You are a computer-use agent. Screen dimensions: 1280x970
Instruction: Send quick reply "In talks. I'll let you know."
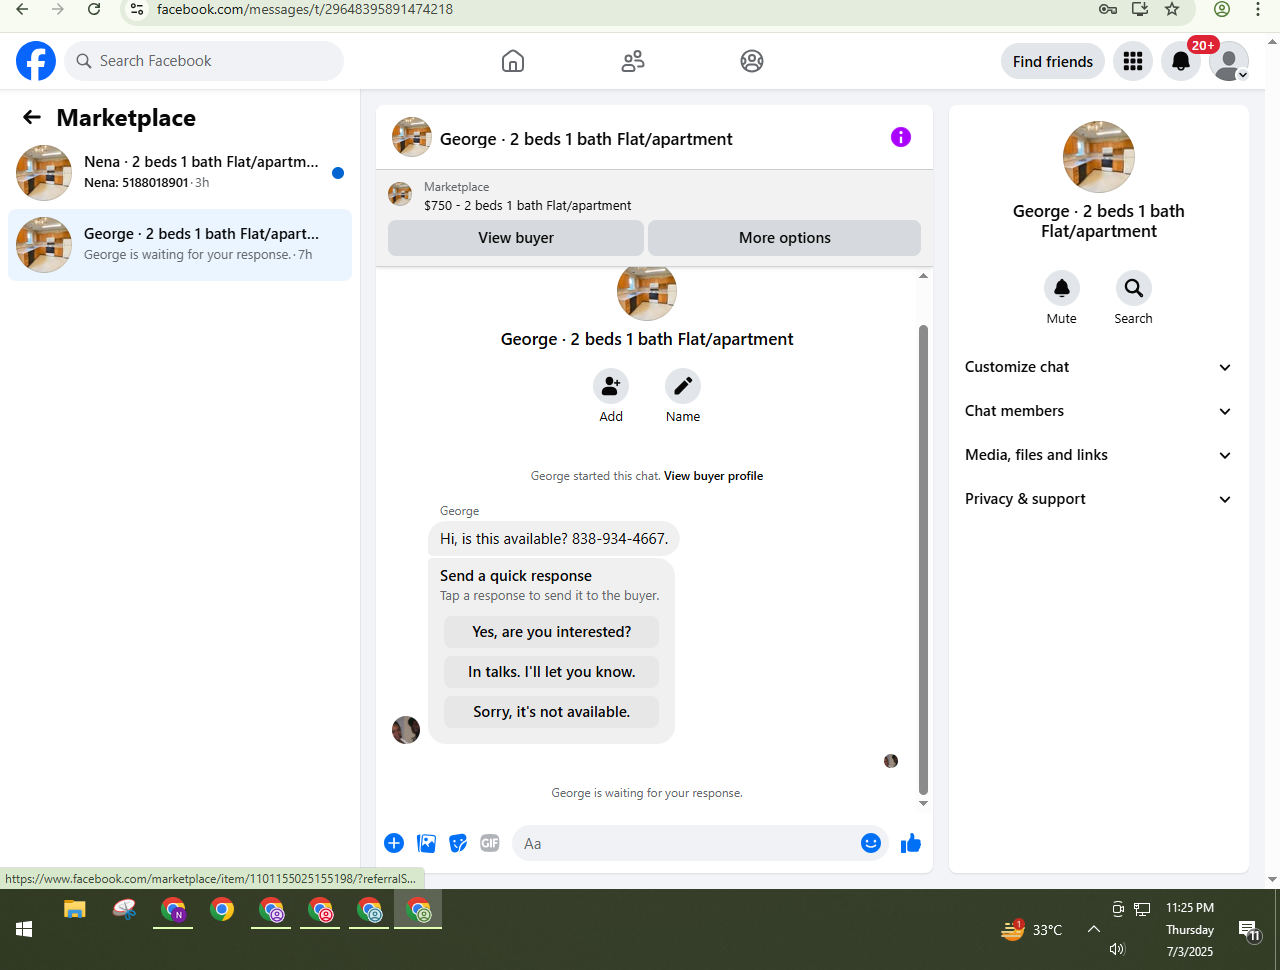(552, 672)
